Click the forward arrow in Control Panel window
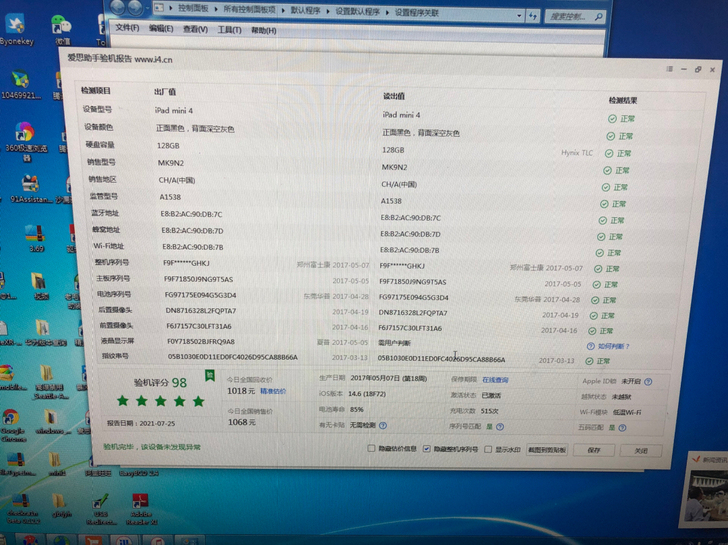Screen dimensions: 728x545 coord(135,7)
